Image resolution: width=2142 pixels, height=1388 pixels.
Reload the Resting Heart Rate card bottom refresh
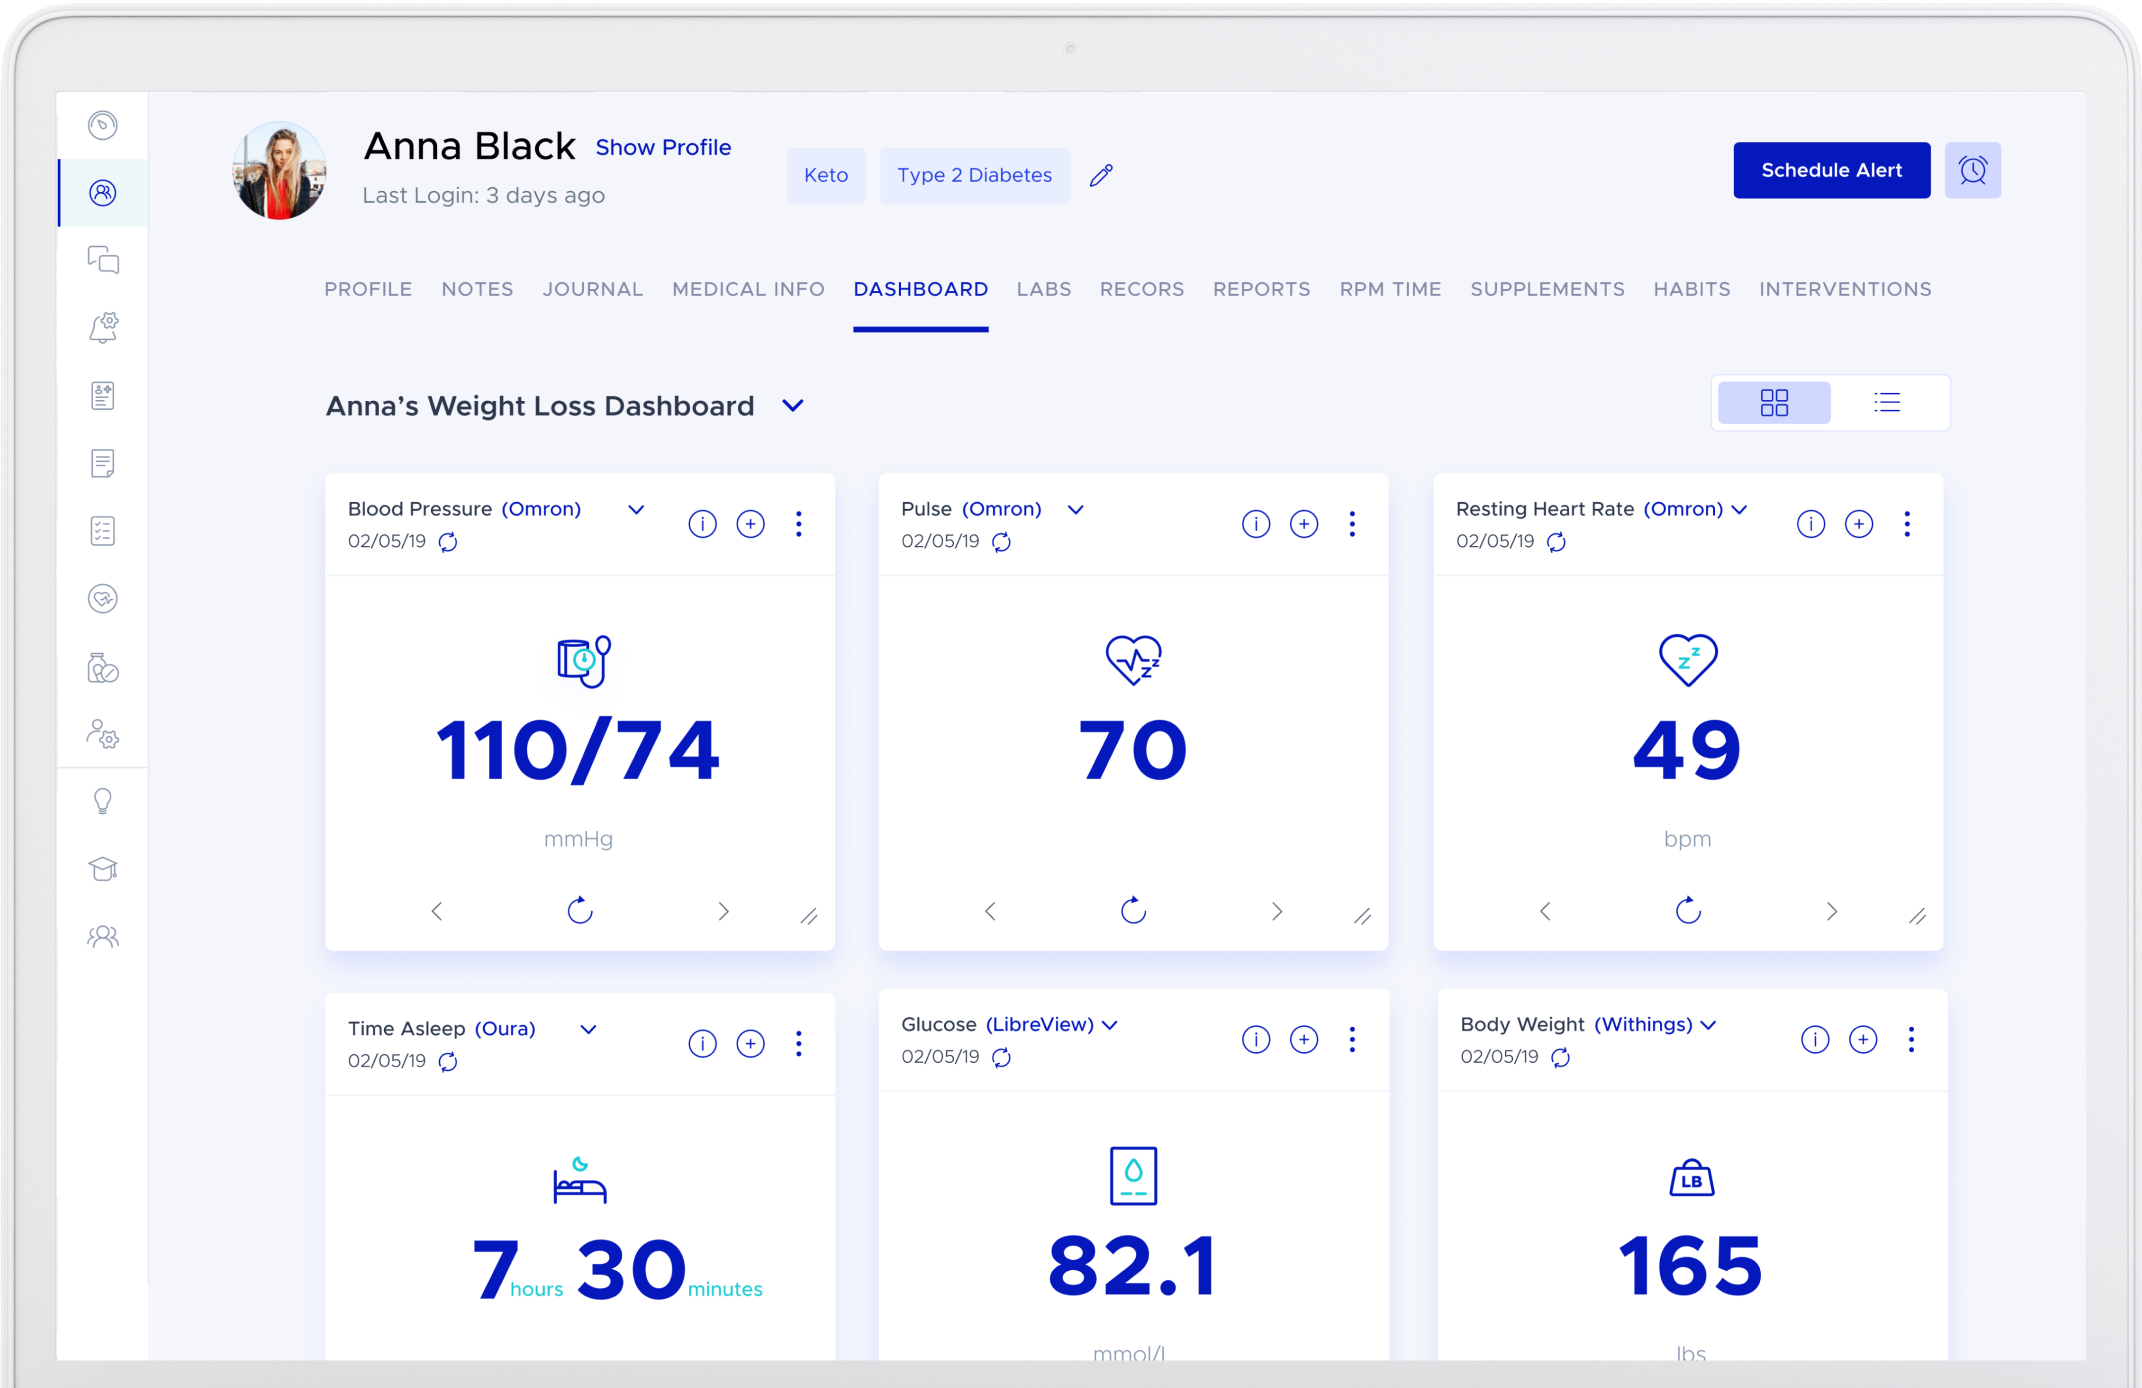coord(1688,910)
